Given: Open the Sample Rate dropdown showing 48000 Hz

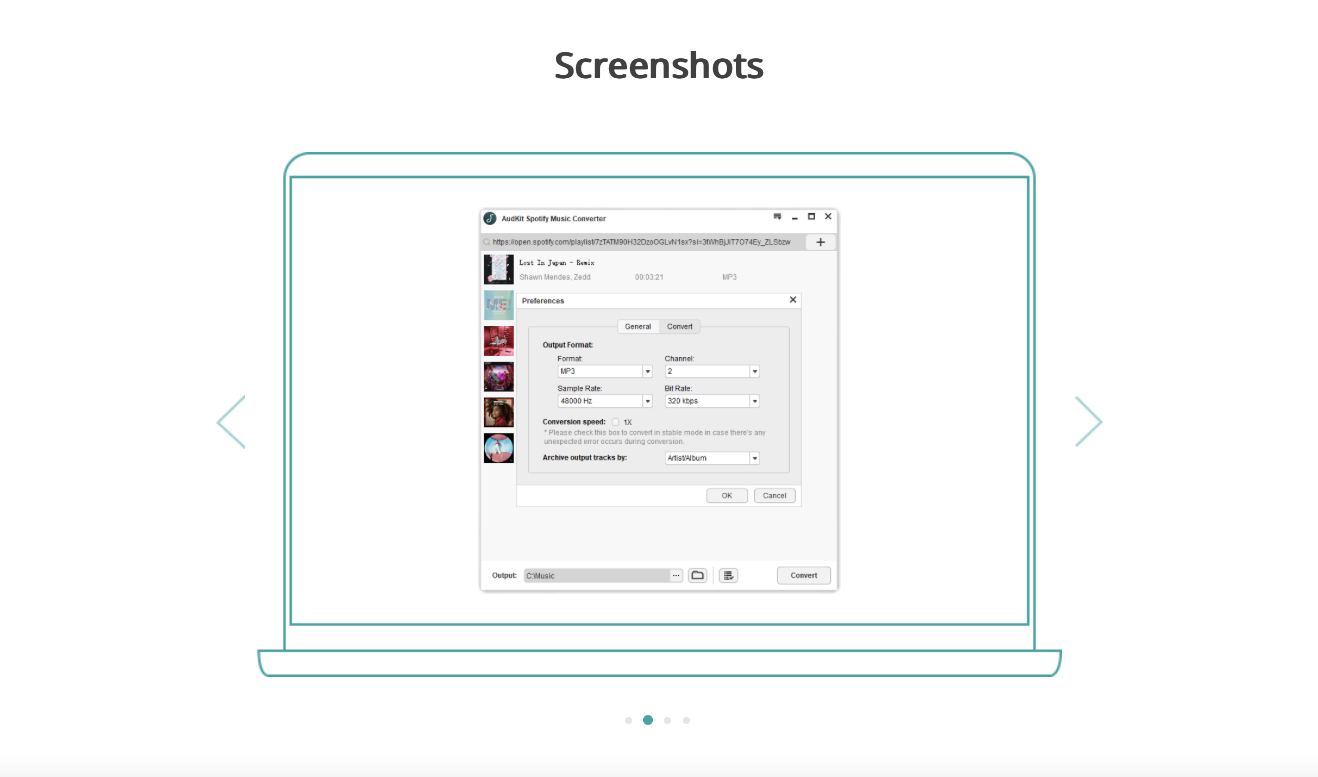Looking at the screenshot, I should tap(605, 401).
